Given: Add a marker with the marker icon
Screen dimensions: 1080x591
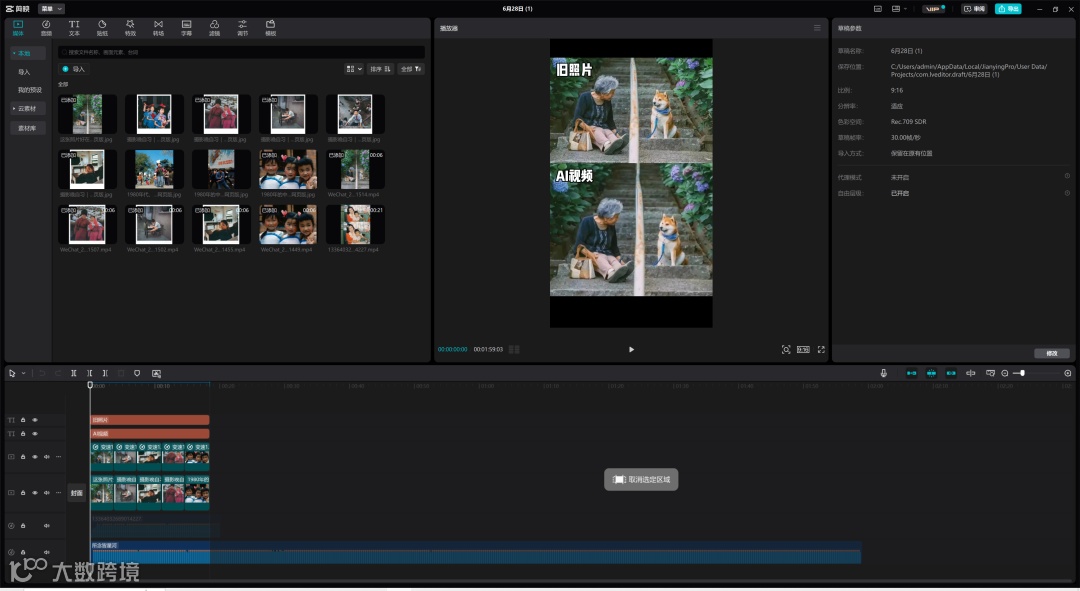Looking at the screenshot, I should [137, 373].
